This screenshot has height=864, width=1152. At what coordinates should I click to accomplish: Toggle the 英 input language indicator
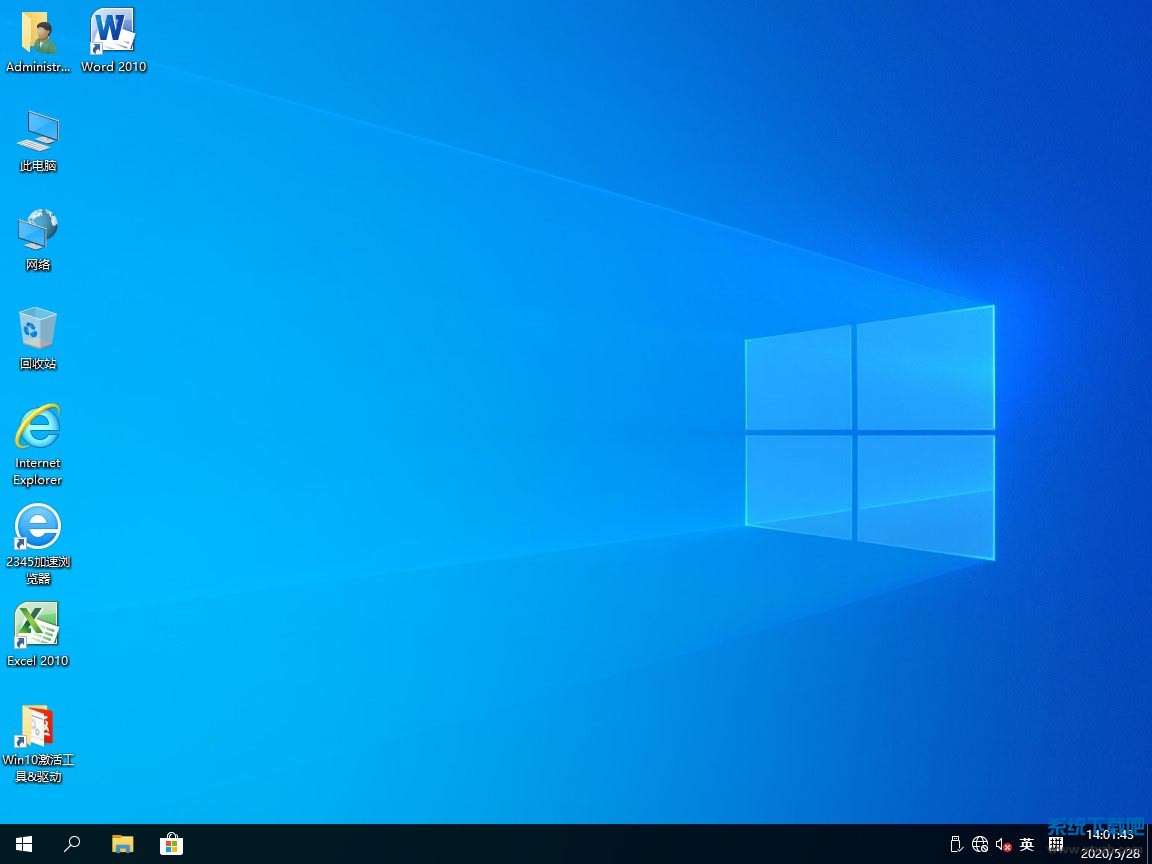coord(1027,845)
